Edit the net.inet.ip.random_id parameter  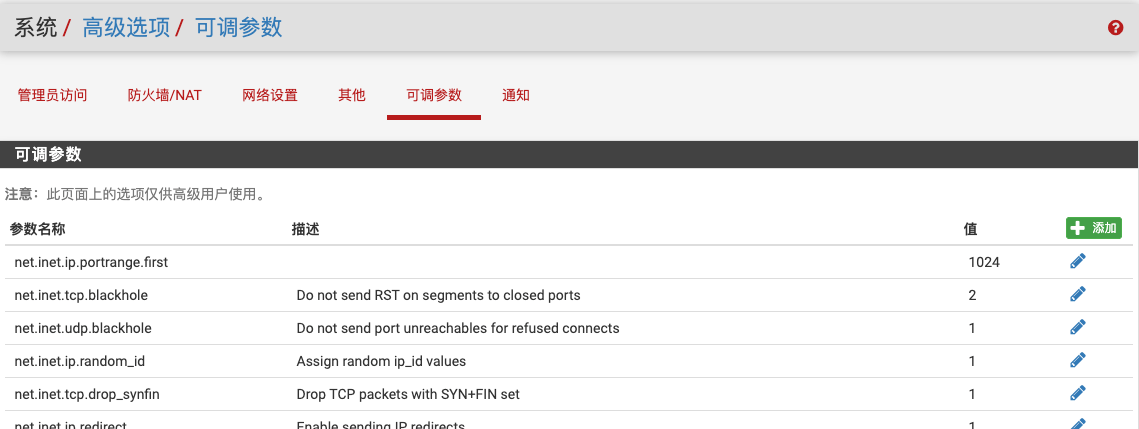(1077, 360)
